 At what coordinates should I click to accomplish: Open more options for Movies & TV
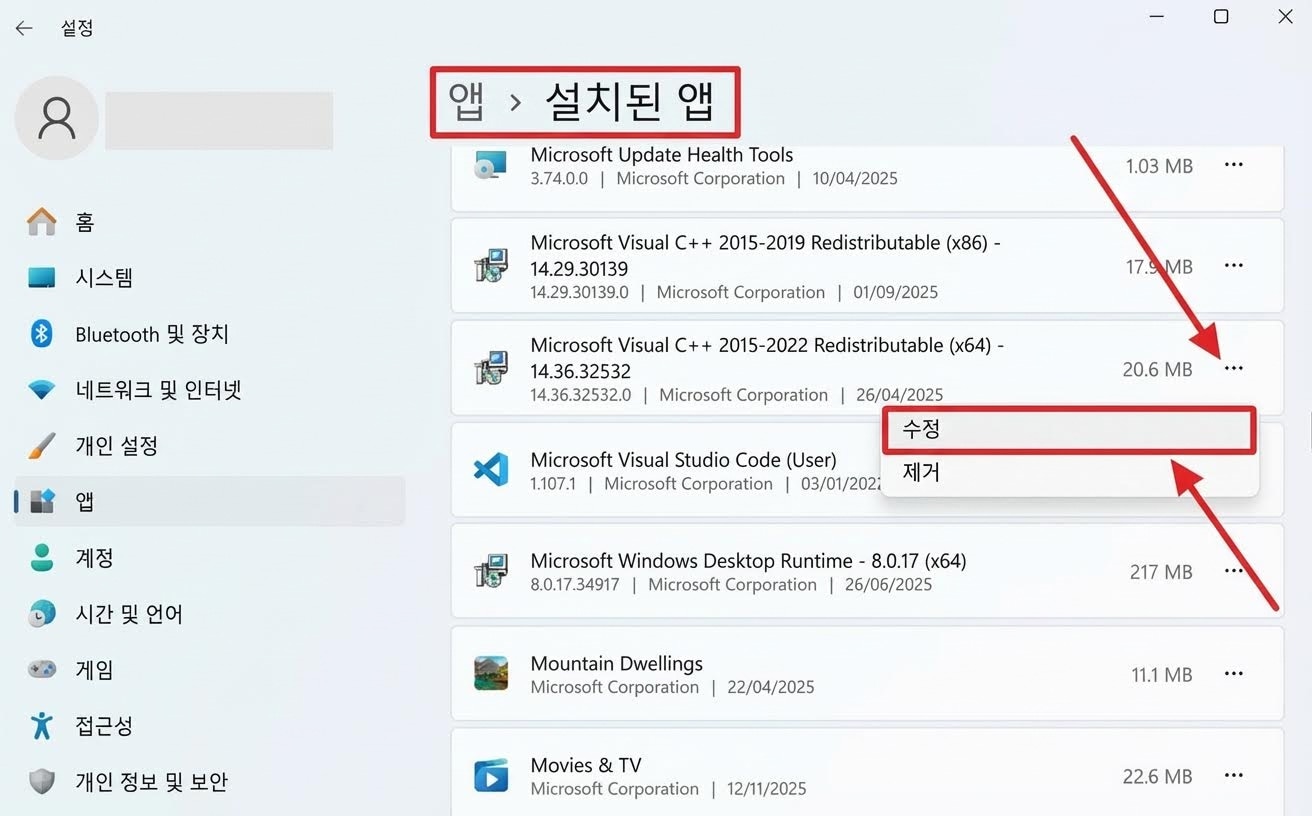click(x=1233, y=776)
